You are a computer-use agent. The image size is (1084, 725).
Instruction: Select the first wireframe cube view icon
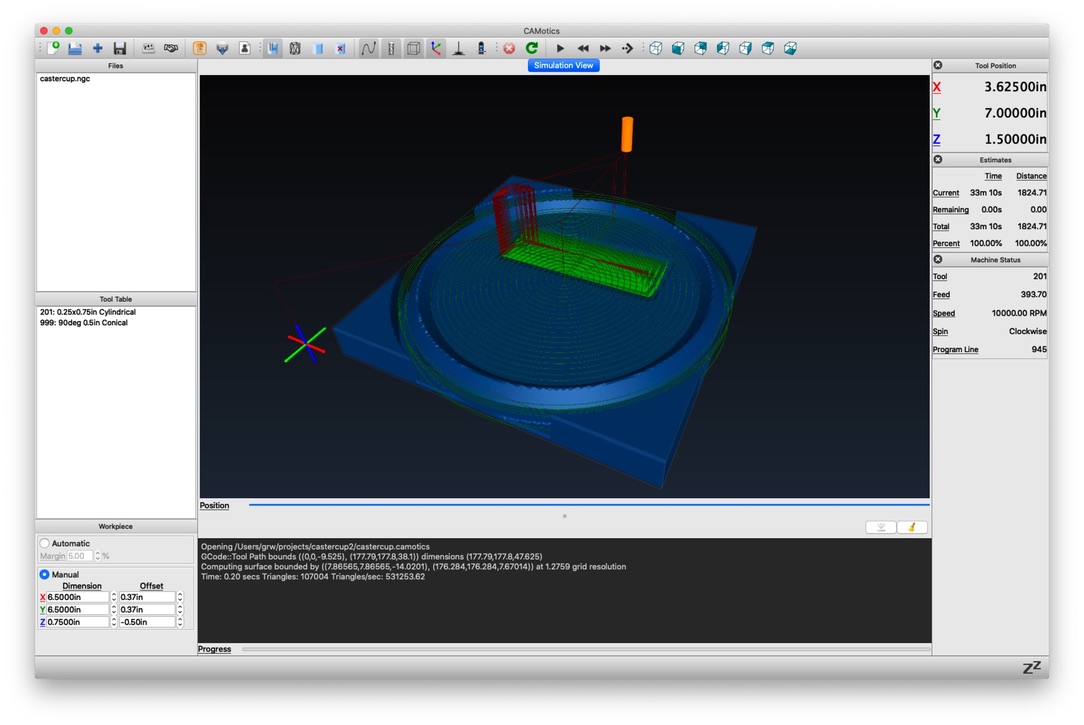tap(655, 48)
